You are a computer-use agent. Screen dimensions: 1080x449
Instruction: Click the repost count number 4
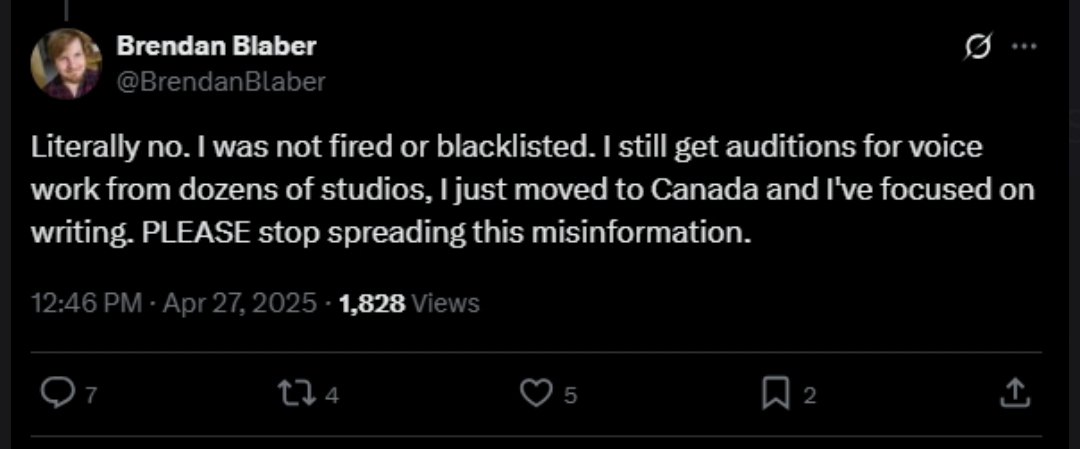pyautogui.click(x=331, y=396)
